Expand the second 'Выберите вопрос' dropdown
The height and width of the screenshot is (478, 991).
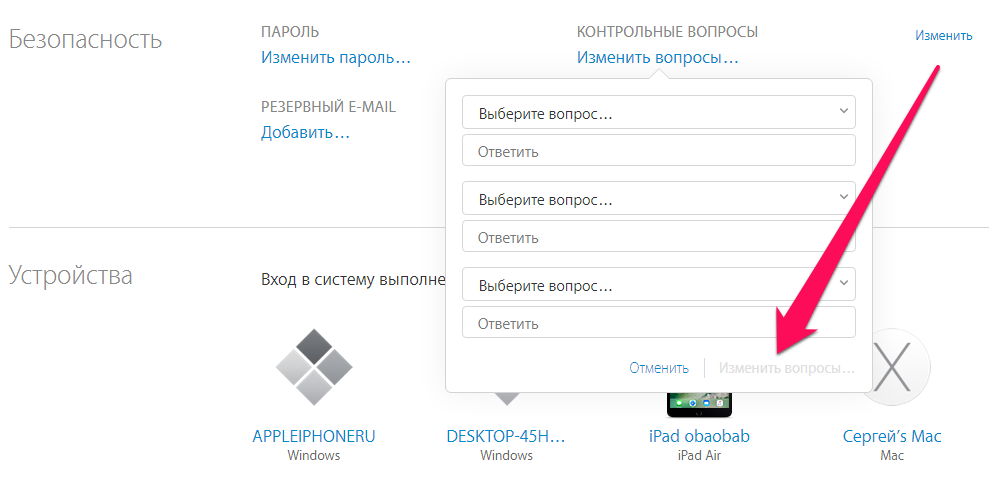click(x=658, y=199)
